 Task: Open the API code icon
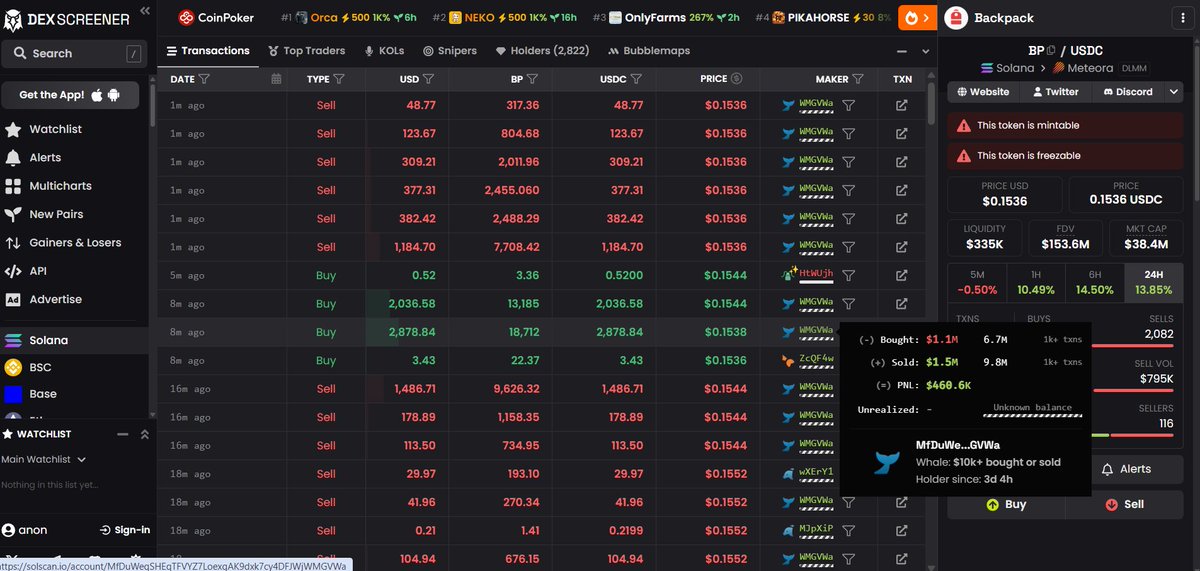pyautogui.click(x=13, y=271)
